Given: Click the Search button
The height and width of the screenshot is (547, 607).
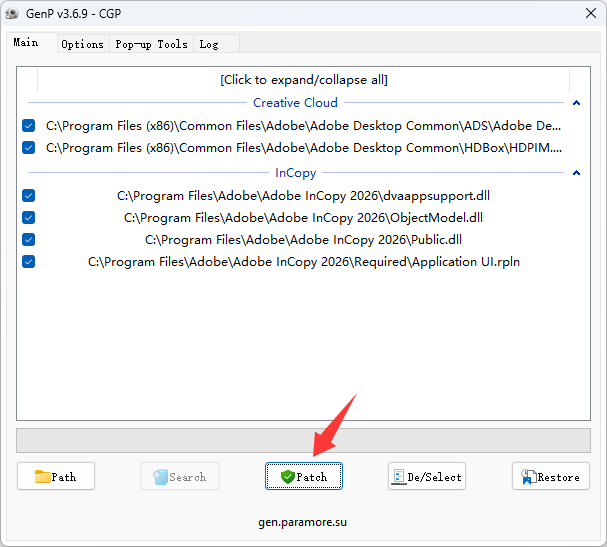Looking at the screenshot, I should point(180,477).
